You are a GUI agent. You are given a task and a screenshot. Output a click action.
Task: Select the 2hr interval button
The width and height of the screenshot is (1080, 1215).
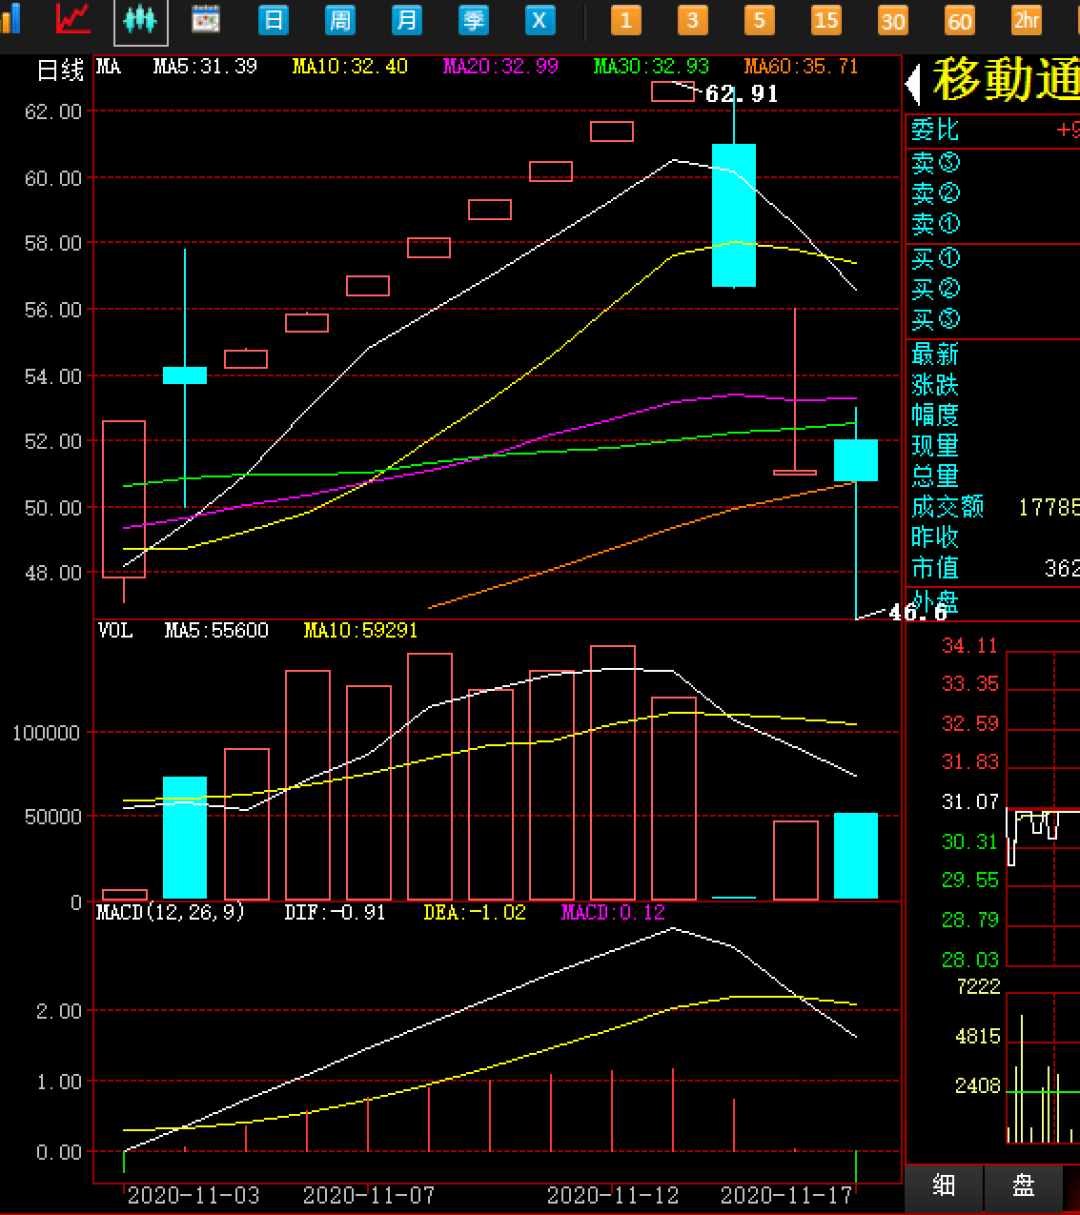tap(1026, 20)
